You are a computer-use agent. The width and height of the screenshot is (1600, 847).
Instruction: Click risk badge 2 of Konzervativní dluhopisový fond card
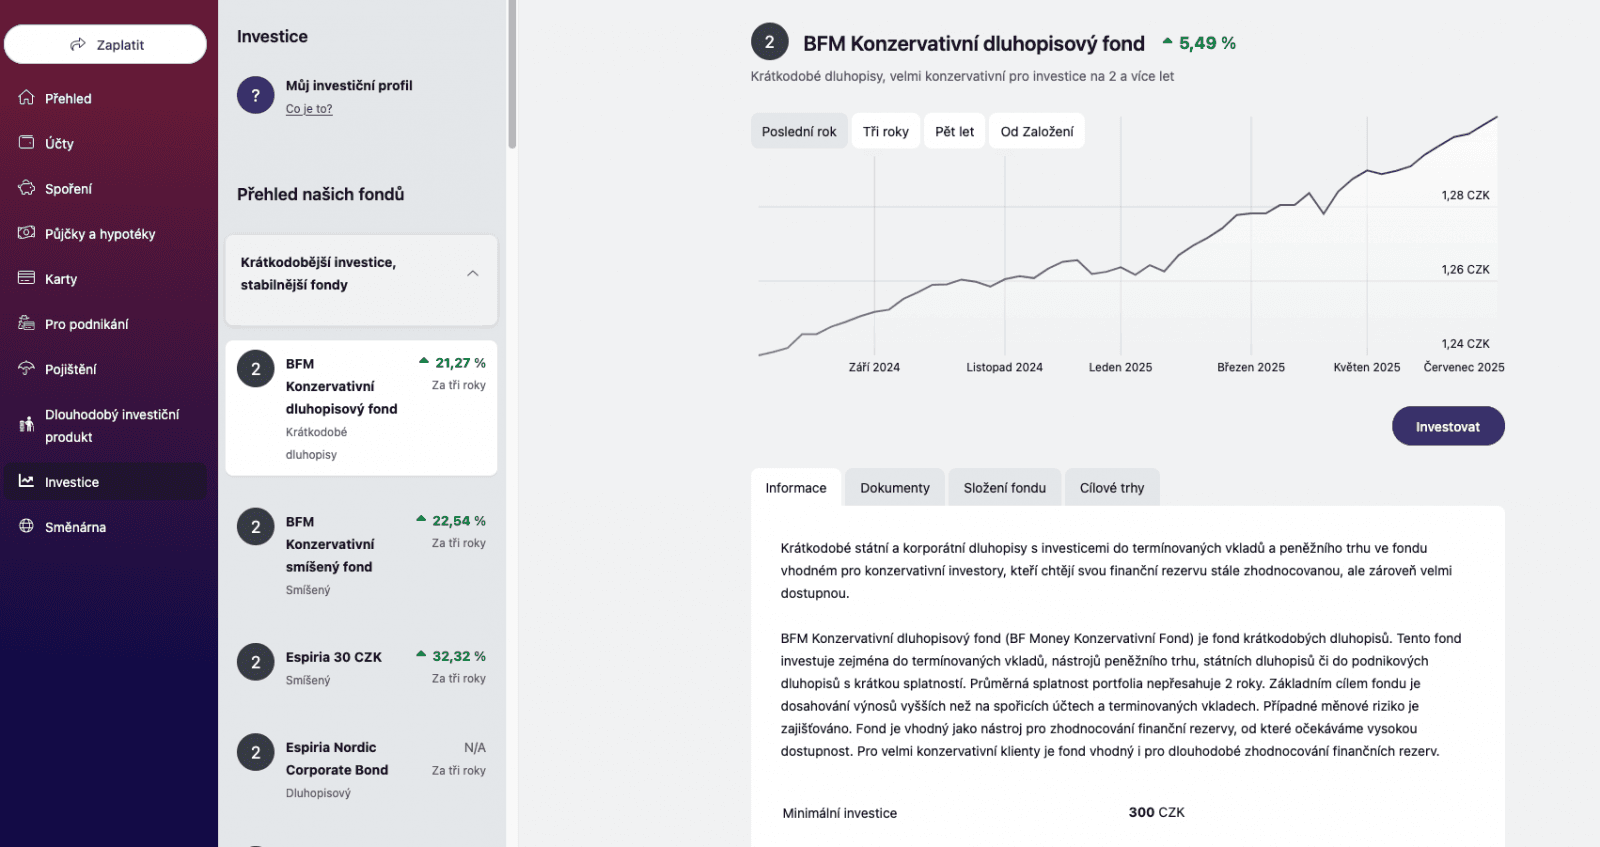pos(256,369)
